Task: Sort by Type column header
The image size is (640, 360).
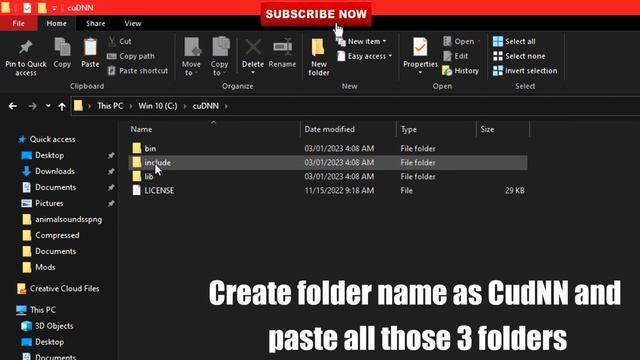Action: pyautogui.click(x=409, y=129)
